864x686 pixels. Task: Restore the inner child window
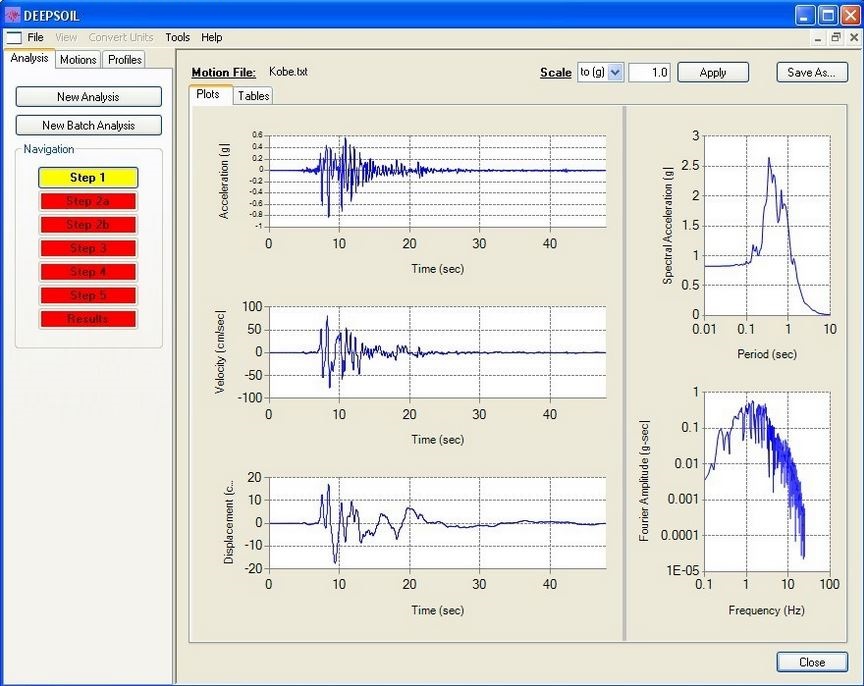(835, 37)
